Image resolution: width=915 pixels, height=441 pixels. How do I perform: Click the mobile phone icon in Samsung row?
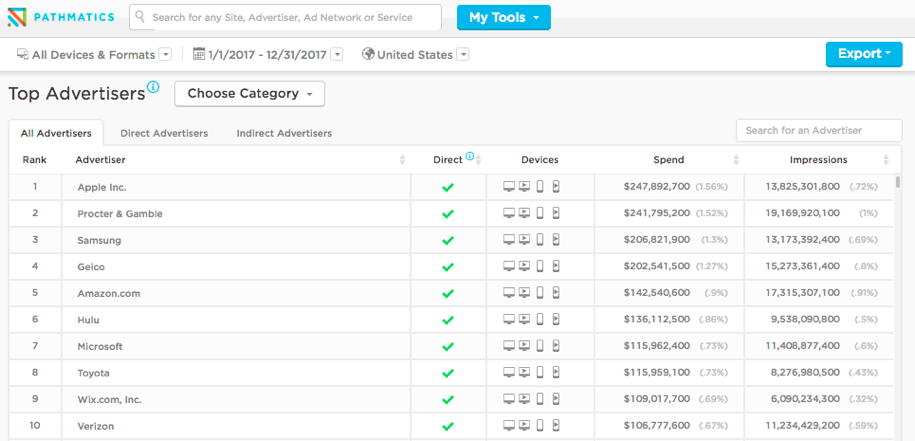click(540, 240)
